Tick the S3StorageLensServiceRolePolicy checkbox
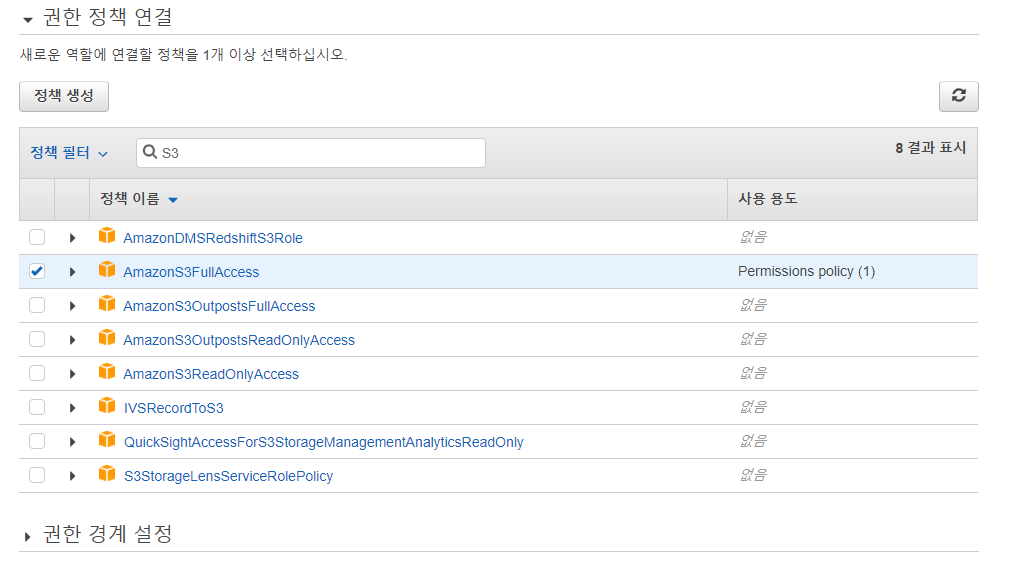Image resolution: width=1009 pixels, height=563 pixels. tap(37, 476)
